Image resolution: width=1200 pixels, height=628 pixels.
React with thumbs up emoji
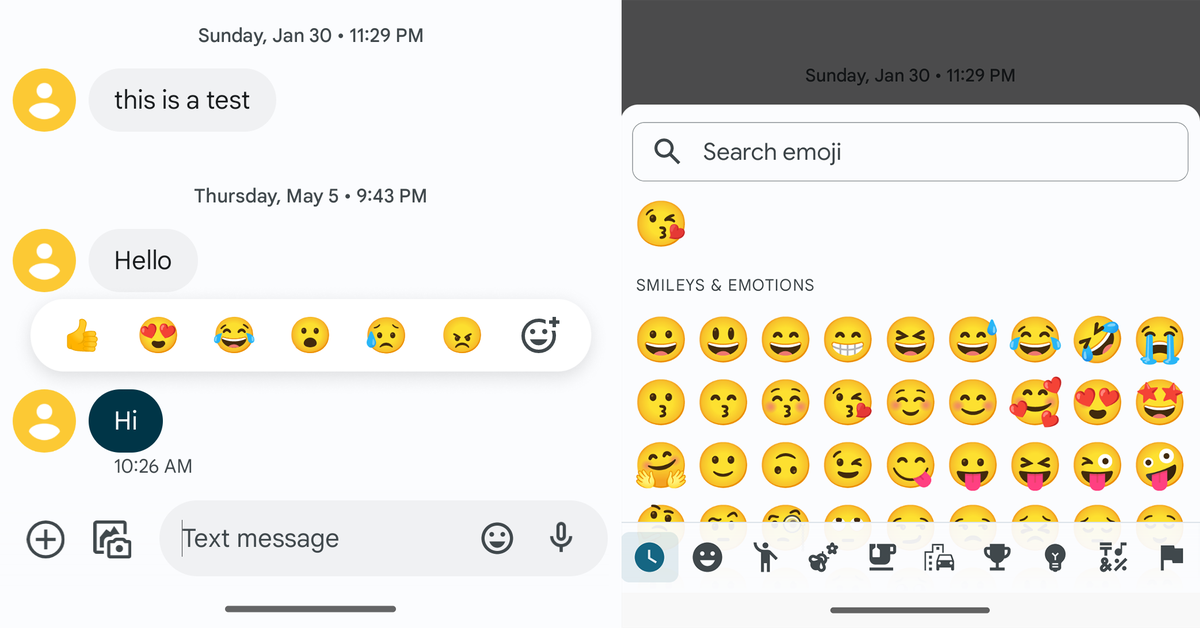[82, 336]
